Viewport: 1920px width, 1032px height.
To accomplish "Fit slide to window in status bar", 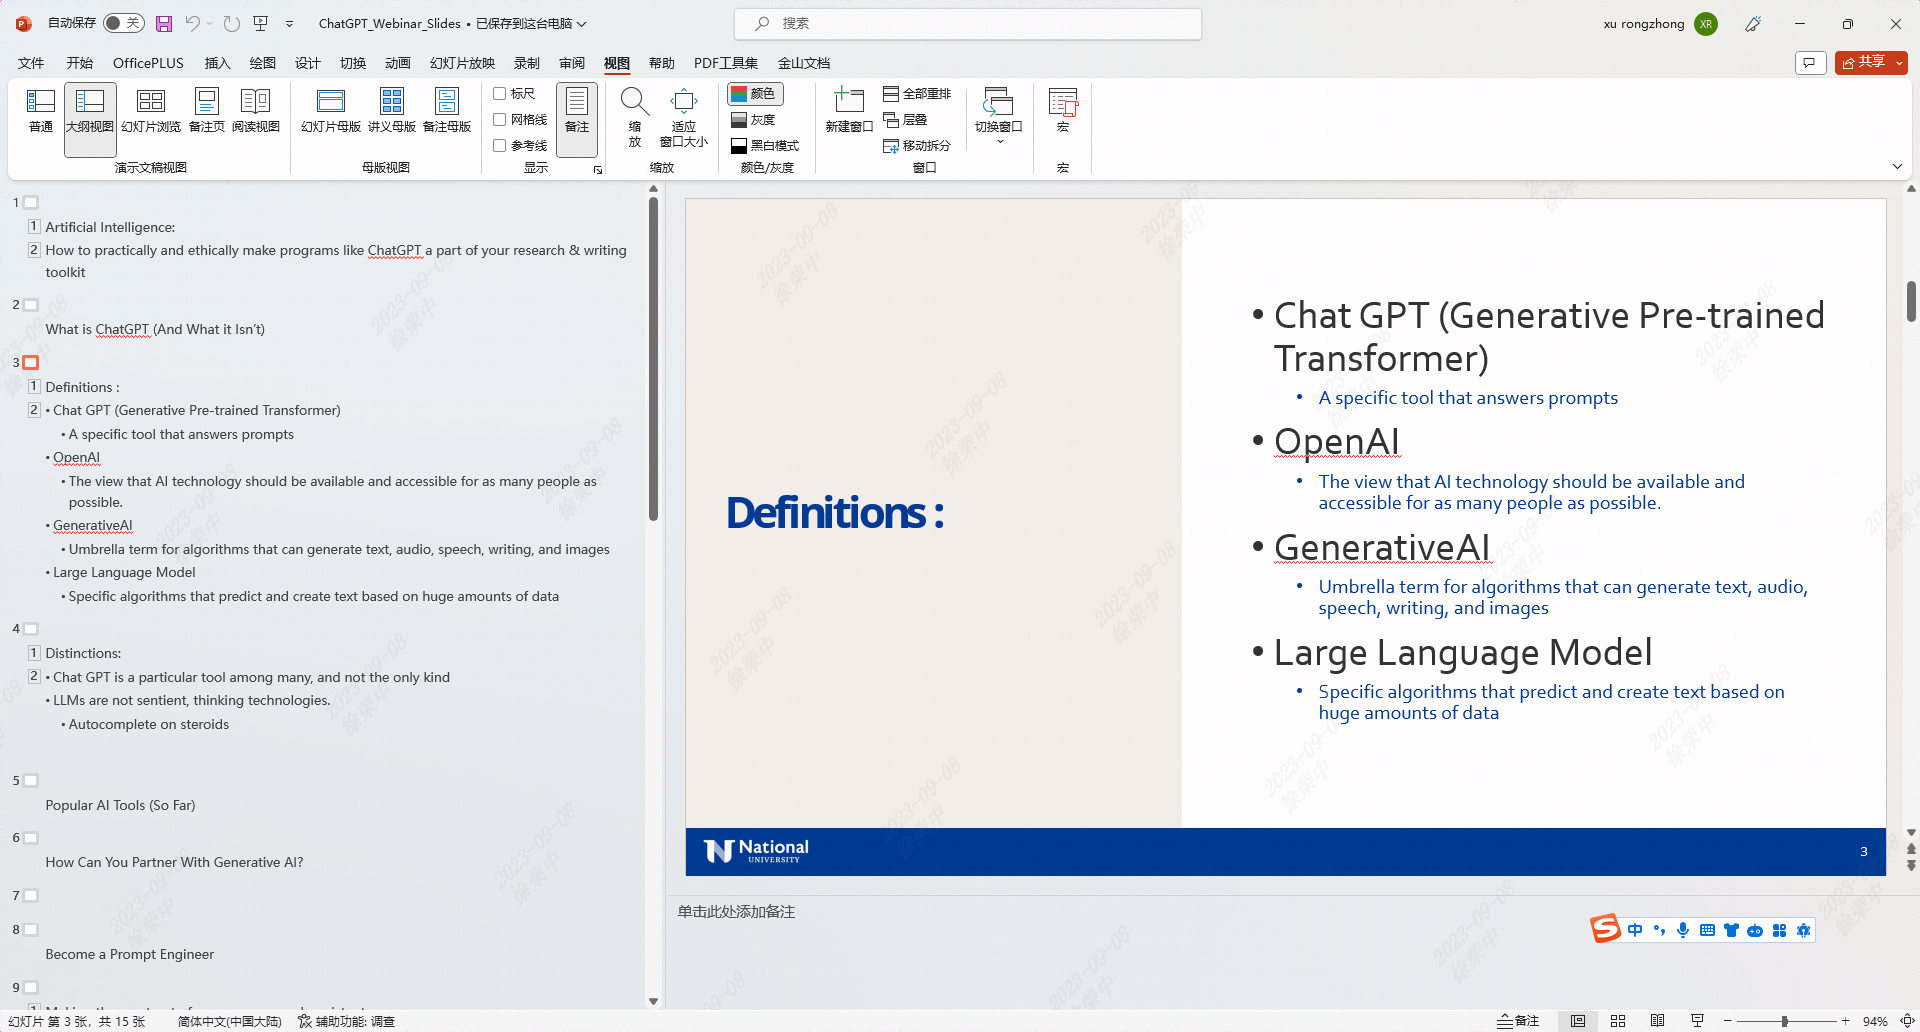I will (x=1907, y=1021).
